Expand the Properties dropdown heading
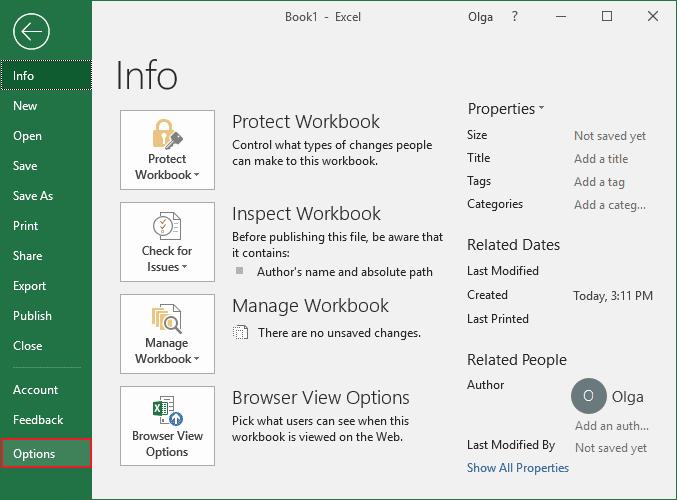Image resolution: width=677 pixels, height=500 pixels. coord(506,109)
